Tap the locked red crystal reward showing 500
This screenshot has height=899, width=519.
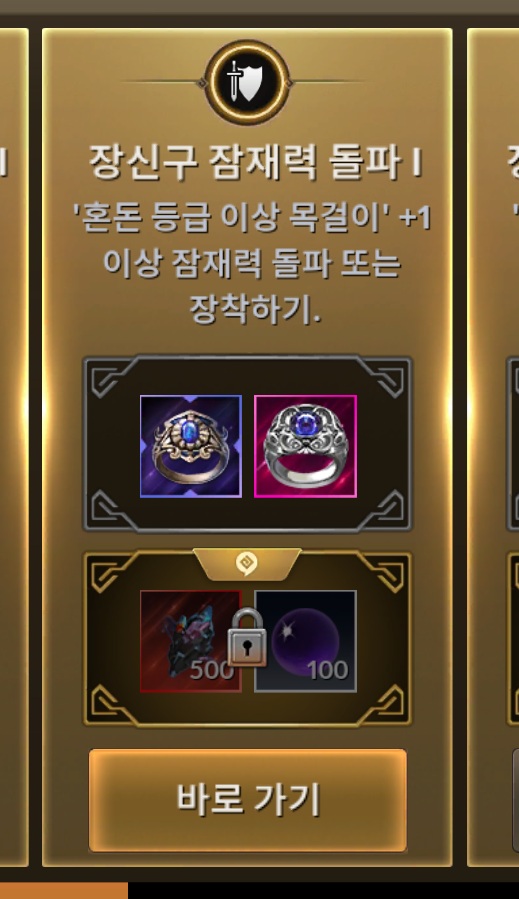[x=190, y=641]
